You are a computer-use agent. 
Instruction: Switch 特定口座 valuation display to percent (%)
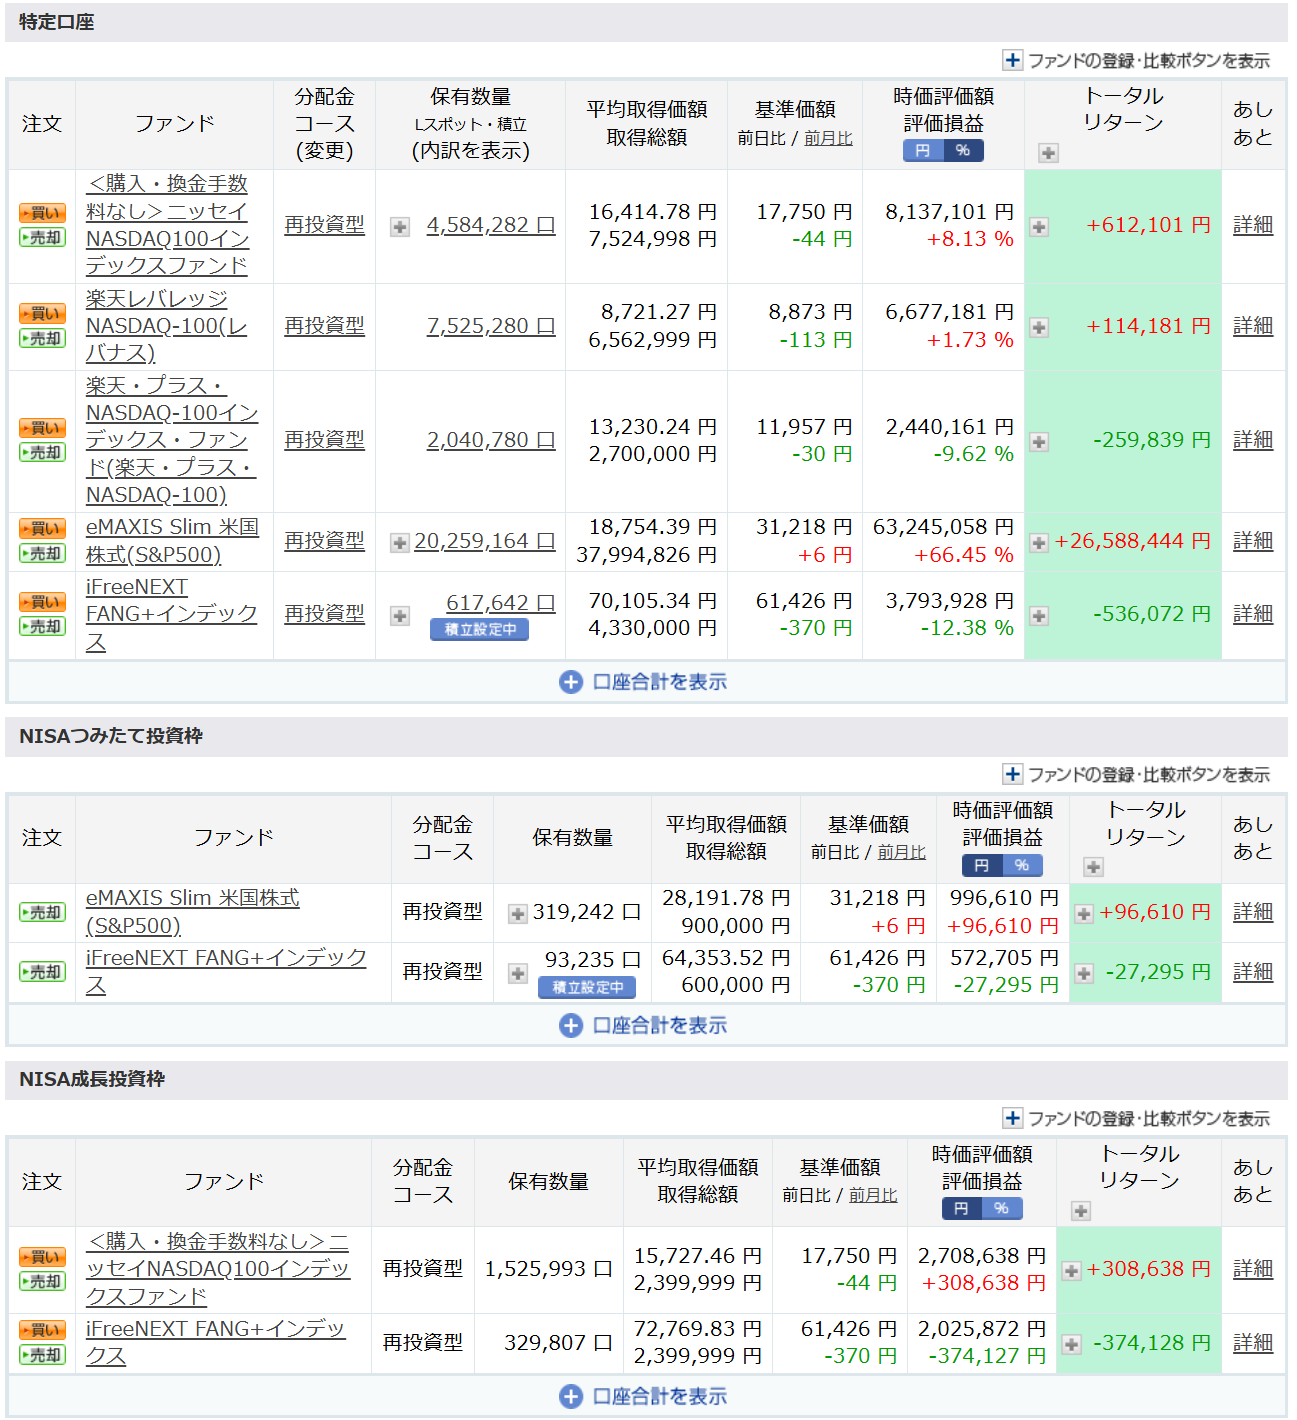[963, 151]
